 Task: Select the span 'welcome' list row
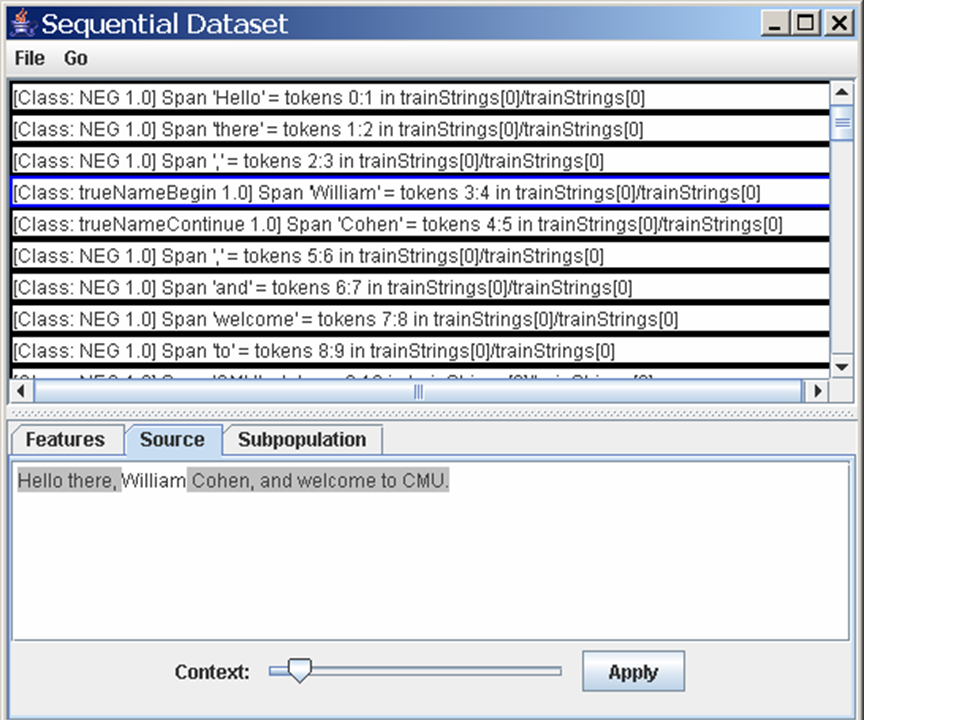pyautogui.click(x=420, y=320)
